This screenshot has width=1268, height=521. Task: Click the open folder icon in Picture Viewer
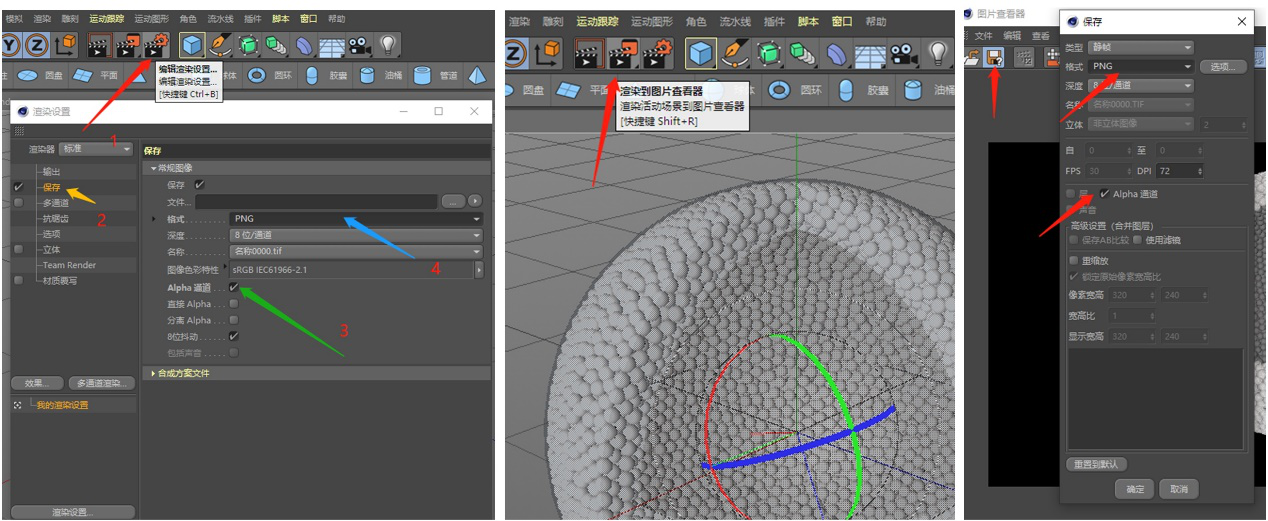[971, 58]
